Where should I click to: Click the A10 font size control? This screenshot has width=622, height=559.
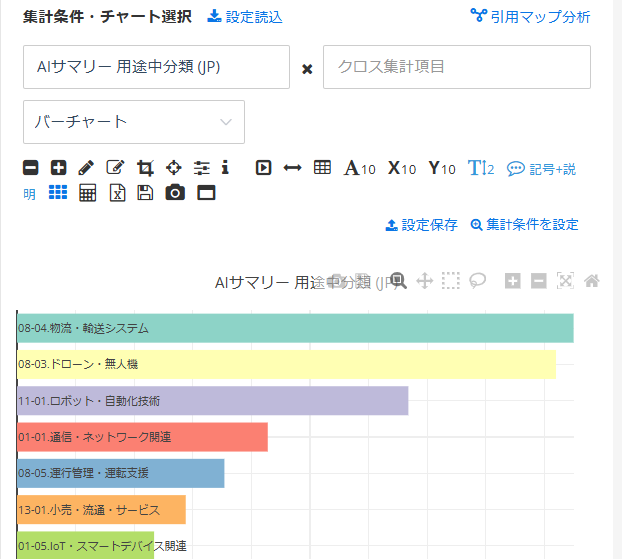click(359, 168)
